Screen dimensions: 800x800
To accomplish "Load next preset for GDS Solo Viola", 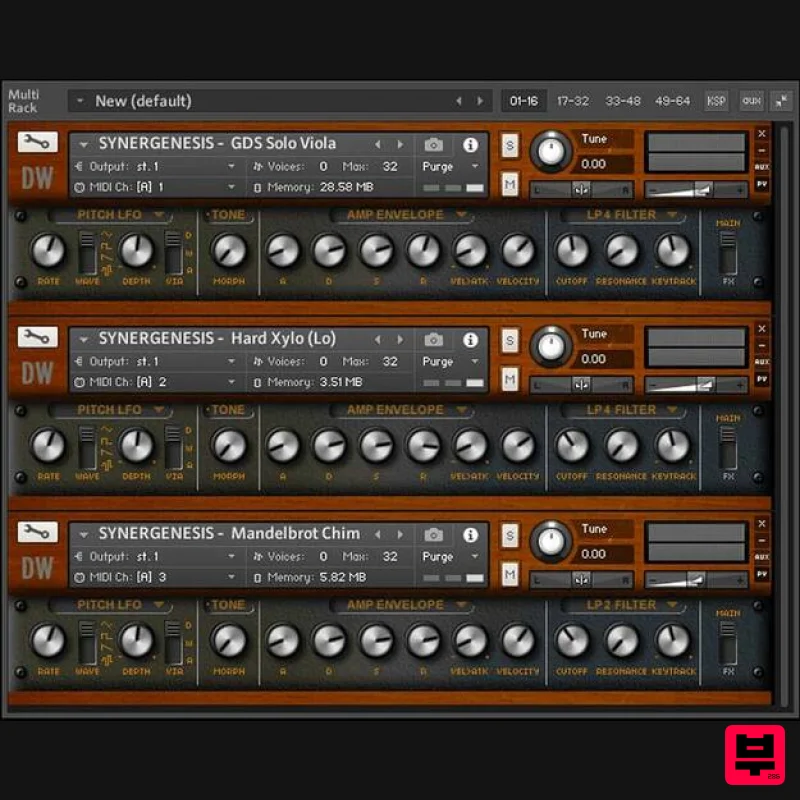I will point(401,145).
